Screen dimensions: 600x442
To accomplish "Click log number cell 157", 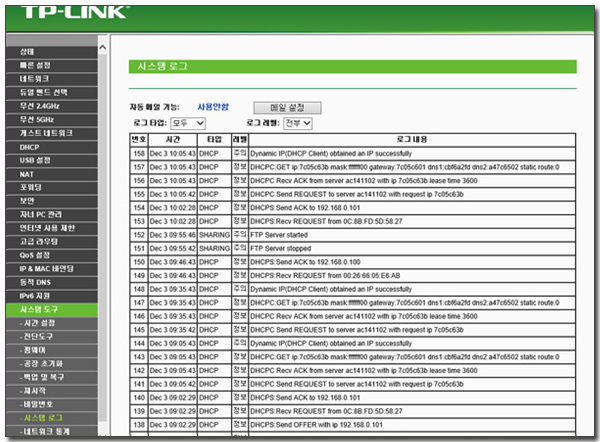I will [x=139, y=167].
